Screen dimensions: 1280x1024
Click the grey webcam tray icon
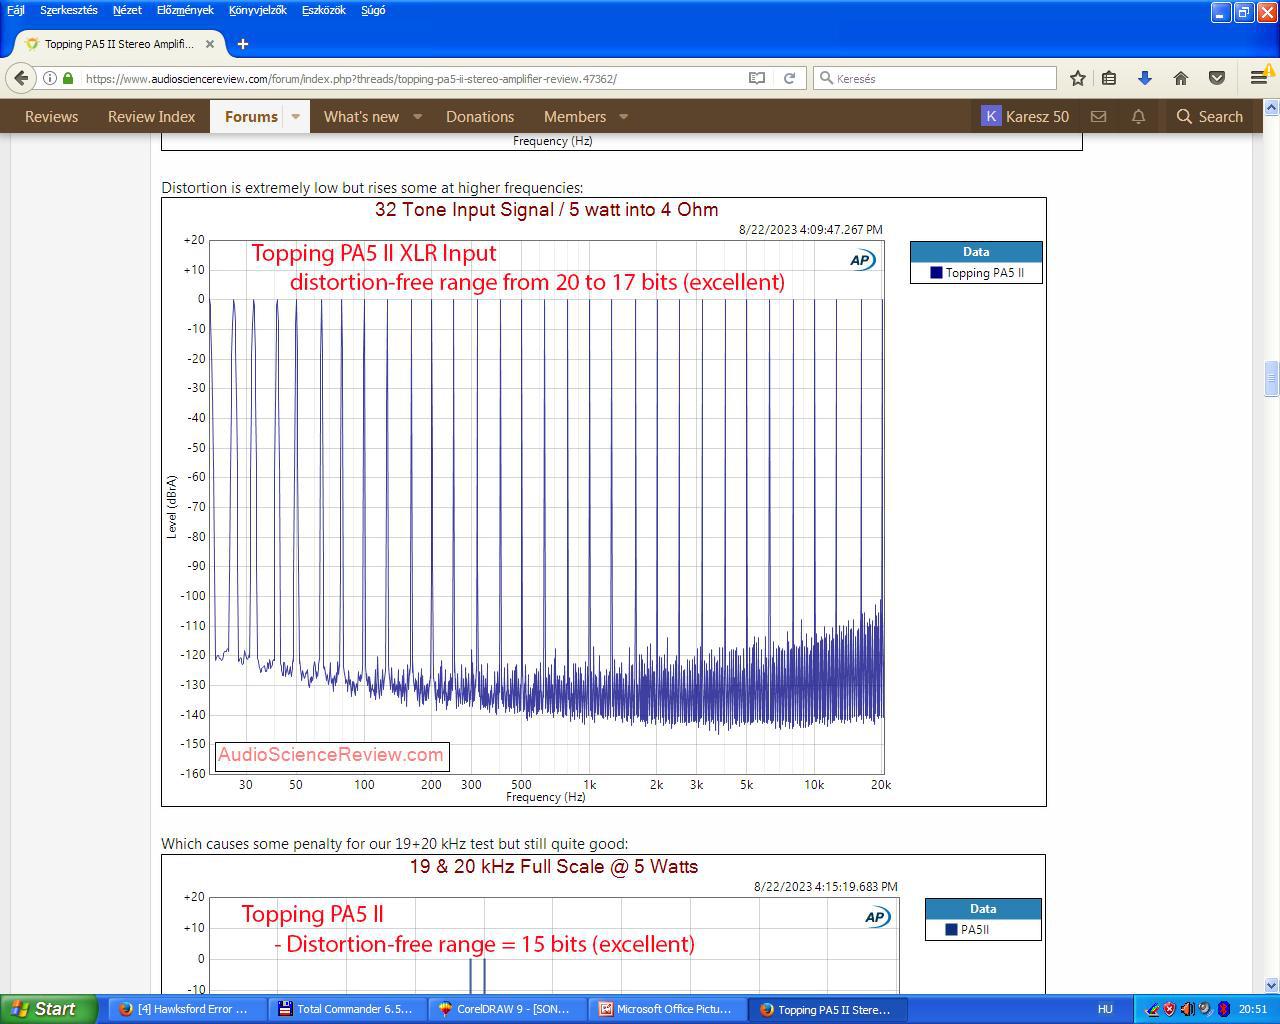(x=1204, y=1009)
